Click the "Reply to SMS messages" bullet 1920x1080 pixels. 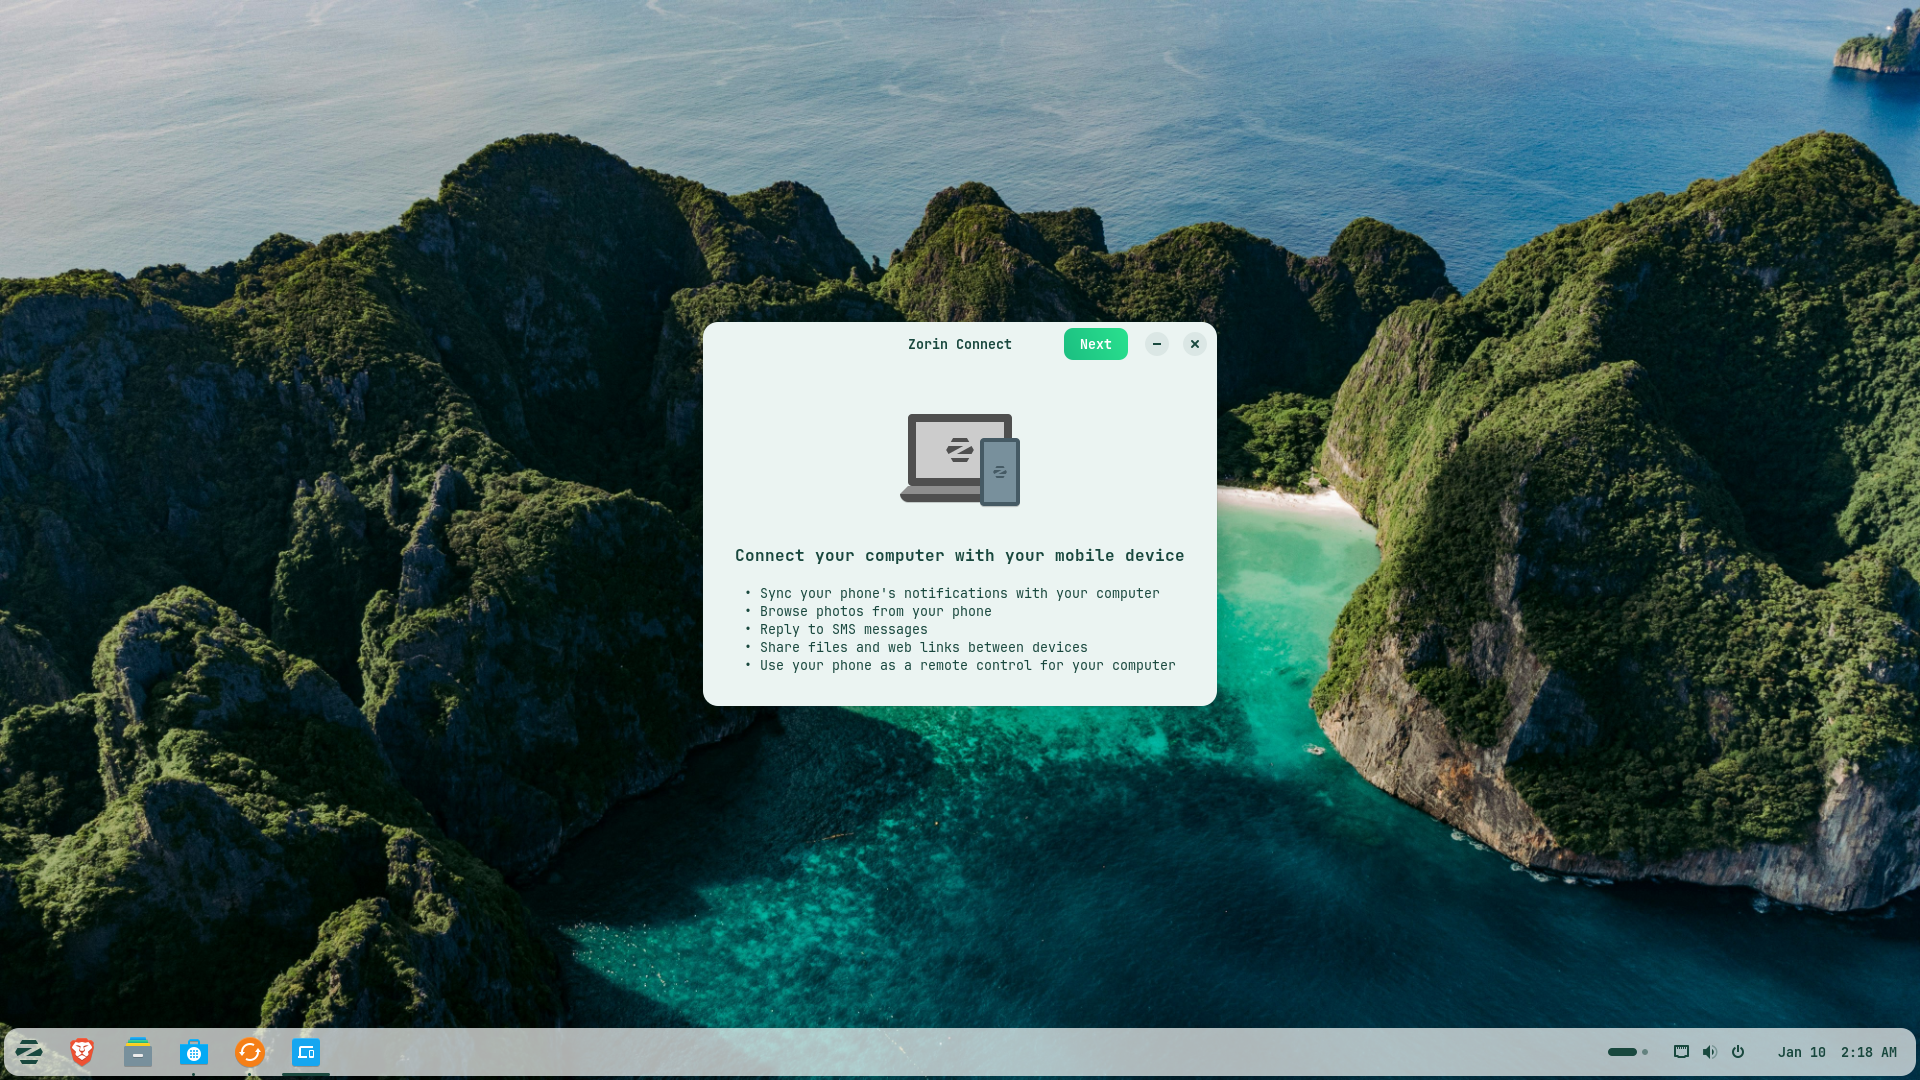tap(843, 629)
